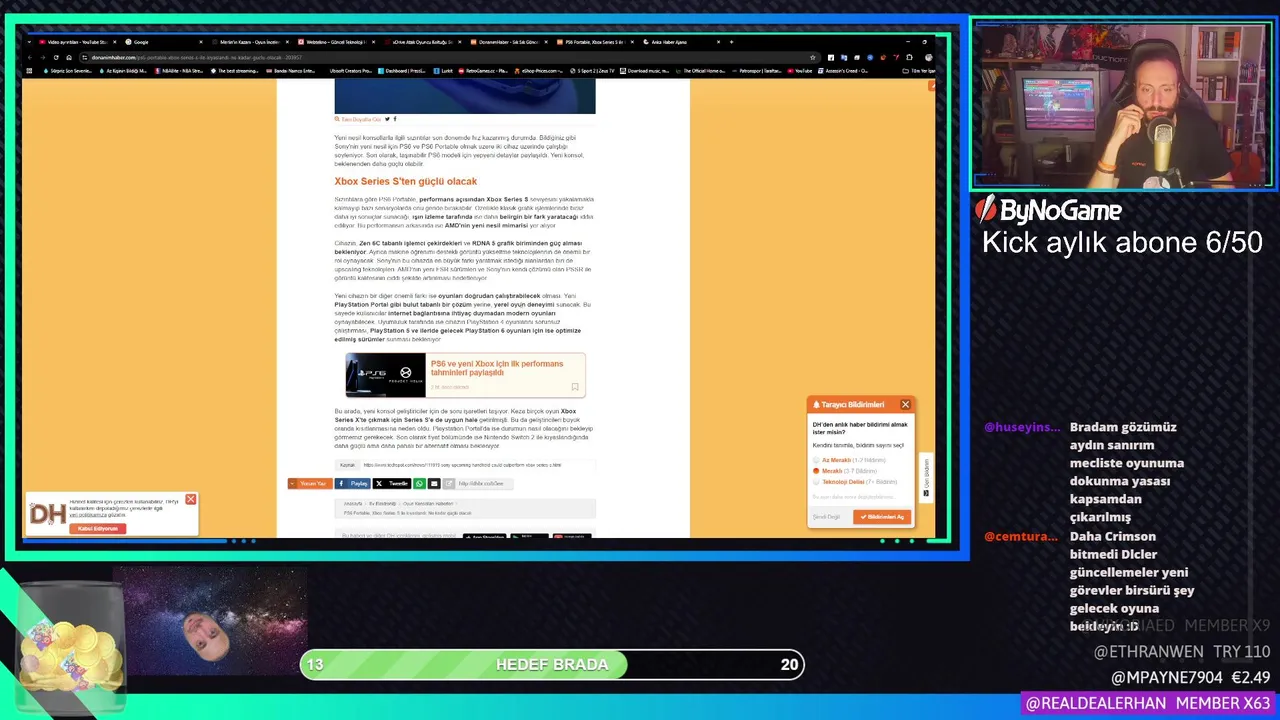Click the WhatsApp share icon
The height and width of the screenshot is (720, 1280).
click(420, 483)
